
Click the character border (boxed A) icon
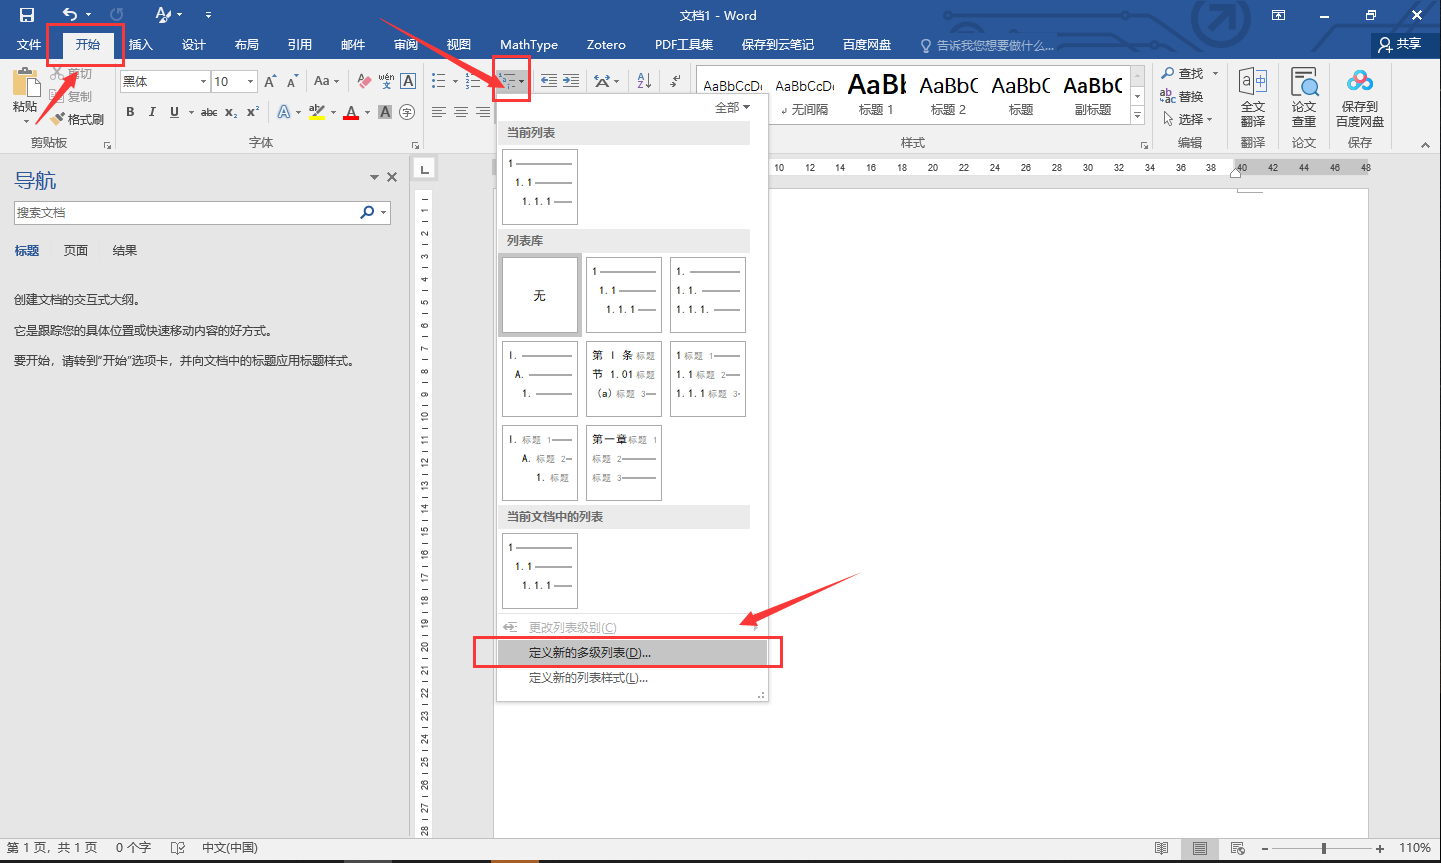point(408,82)
